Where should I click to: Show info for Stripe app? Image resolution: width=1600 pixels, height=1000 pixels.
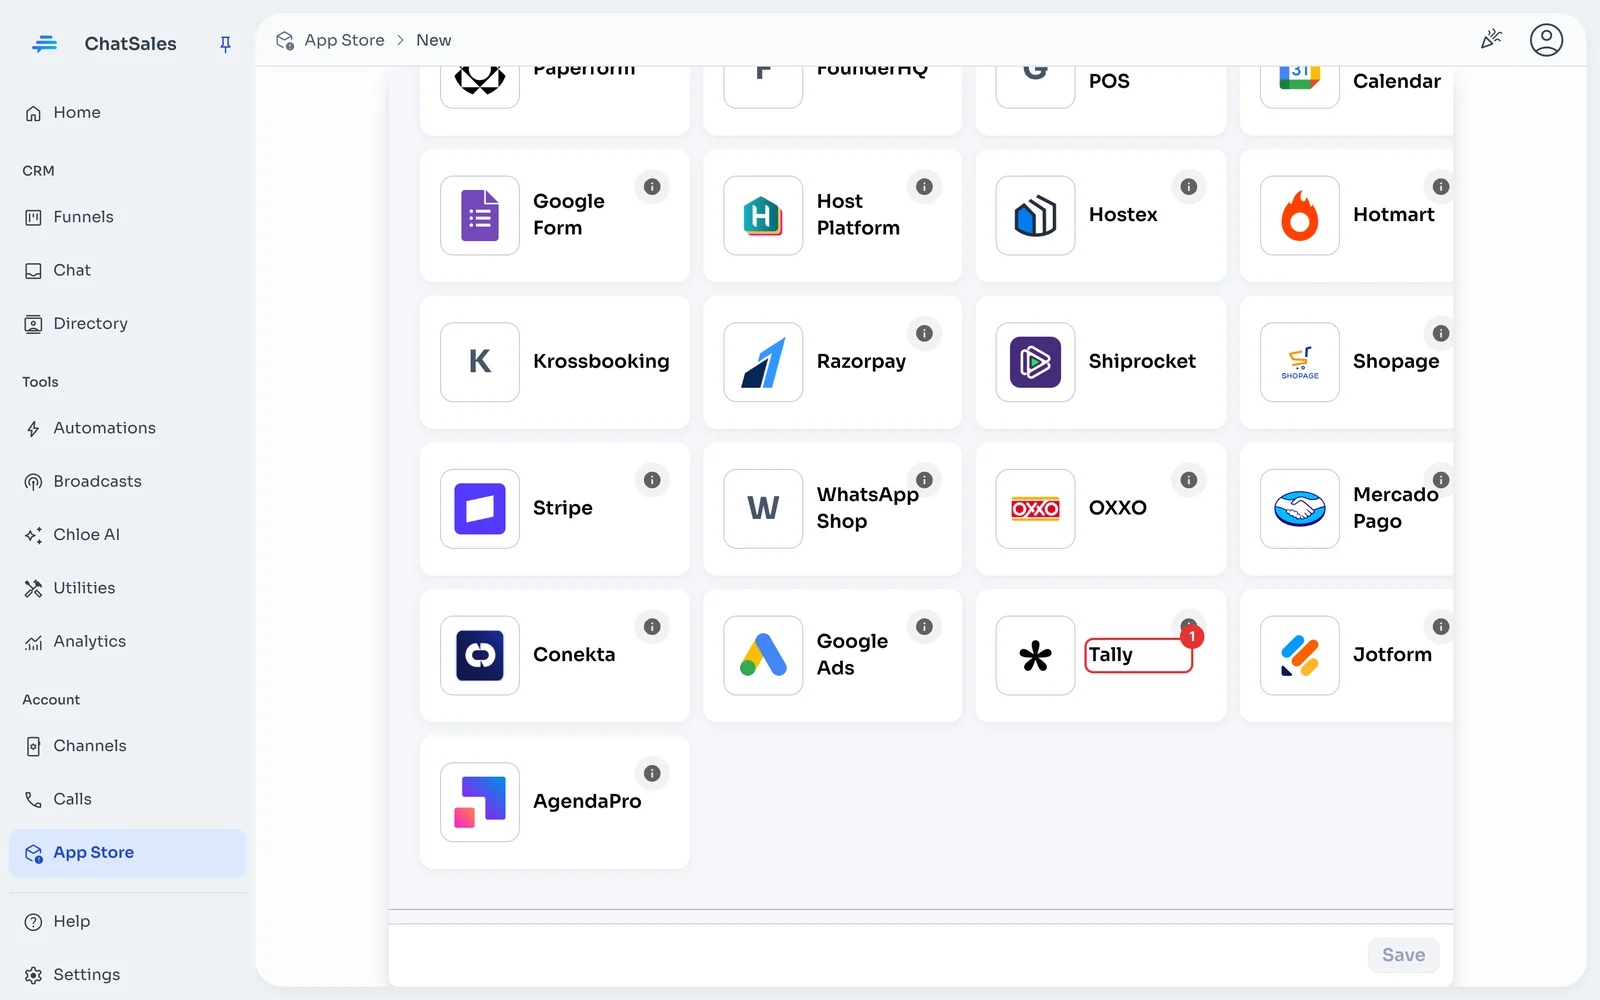pyautogui.click(x=652, y=480)
